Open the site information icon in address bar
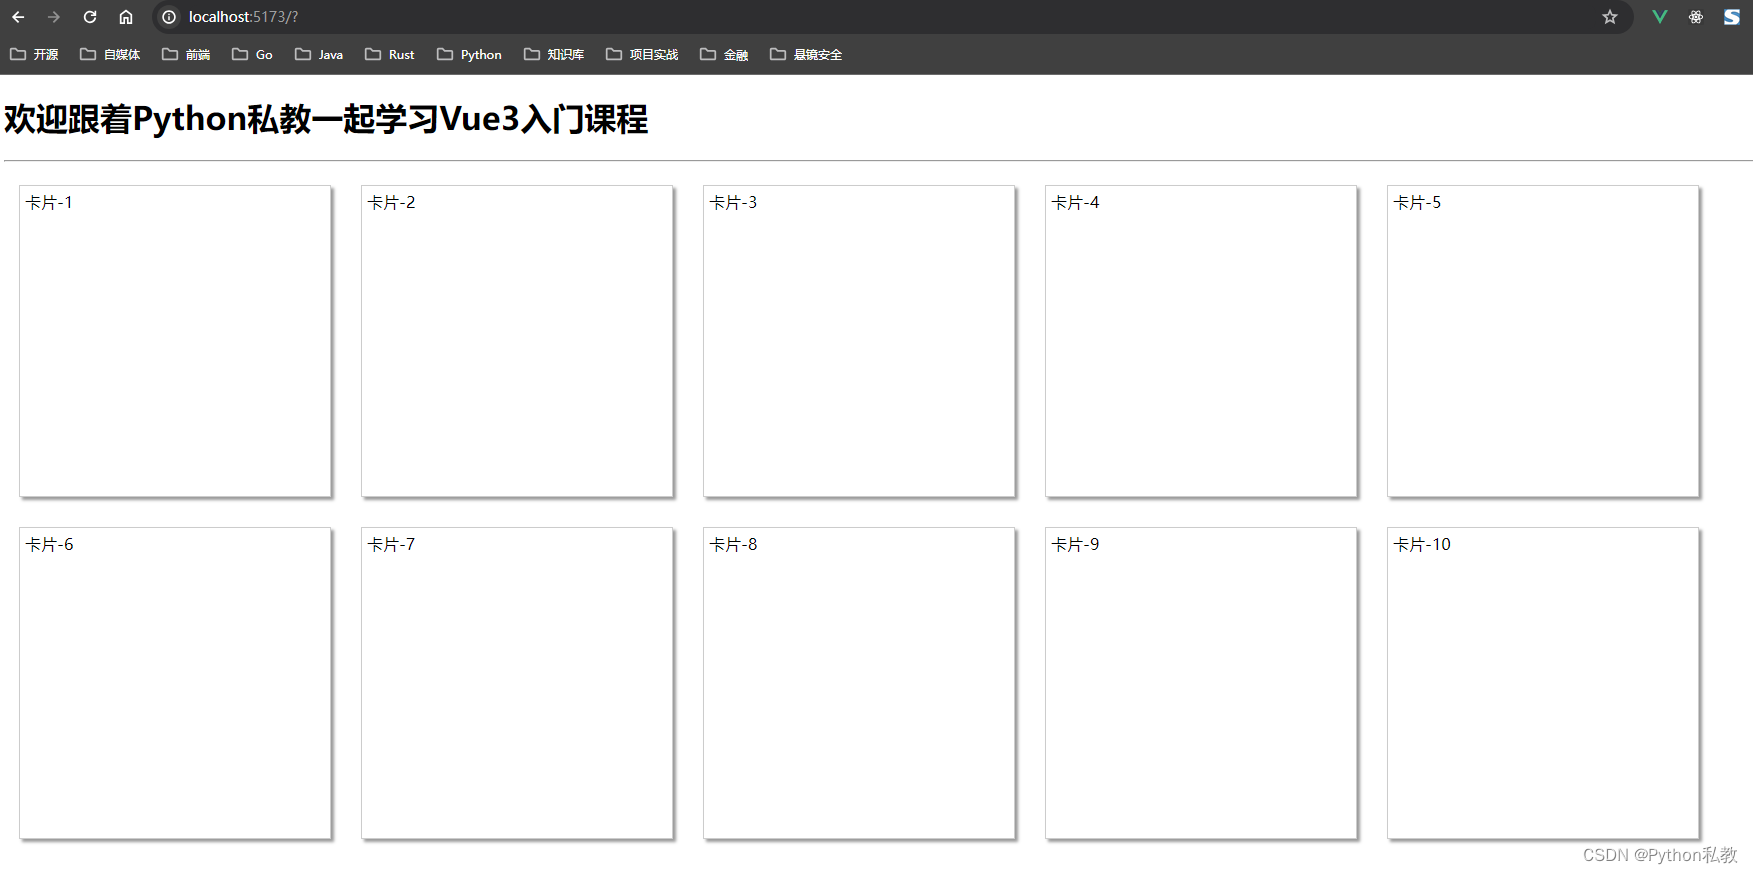This screenshot has width=1753, height=874. pos(169,17)
